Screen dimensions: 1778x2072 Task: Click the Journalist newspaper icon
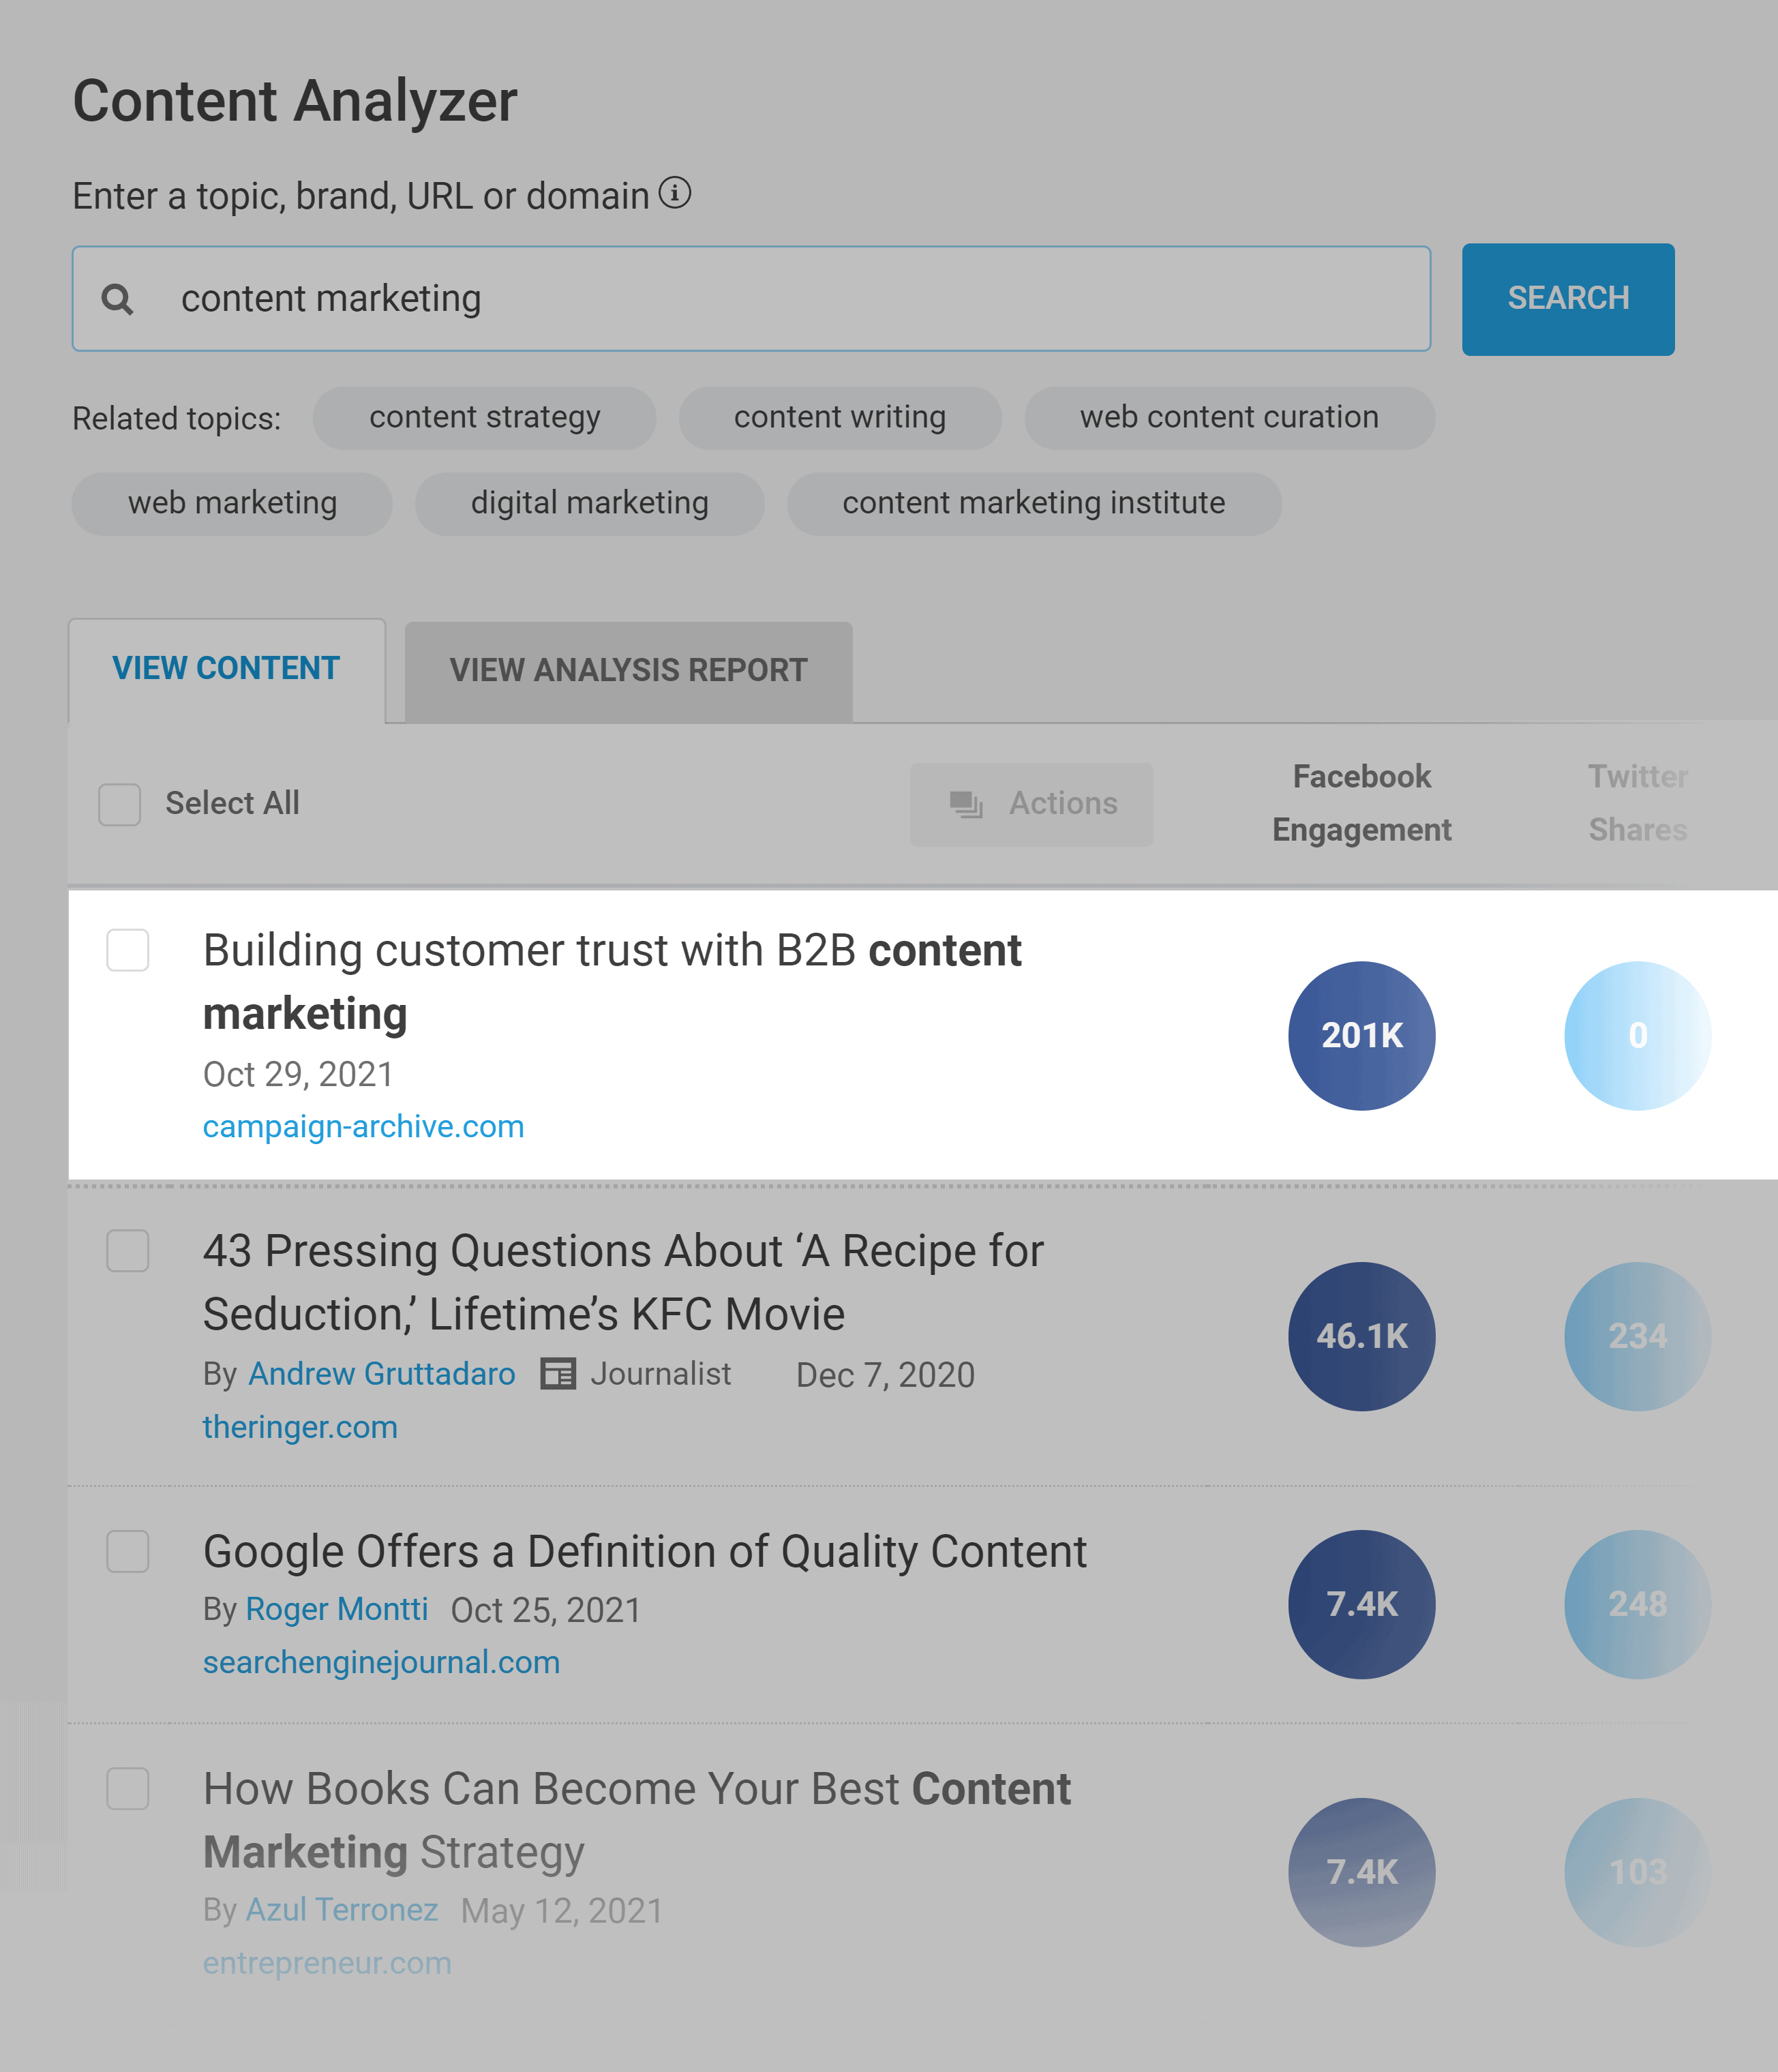tap(558, 1373)
